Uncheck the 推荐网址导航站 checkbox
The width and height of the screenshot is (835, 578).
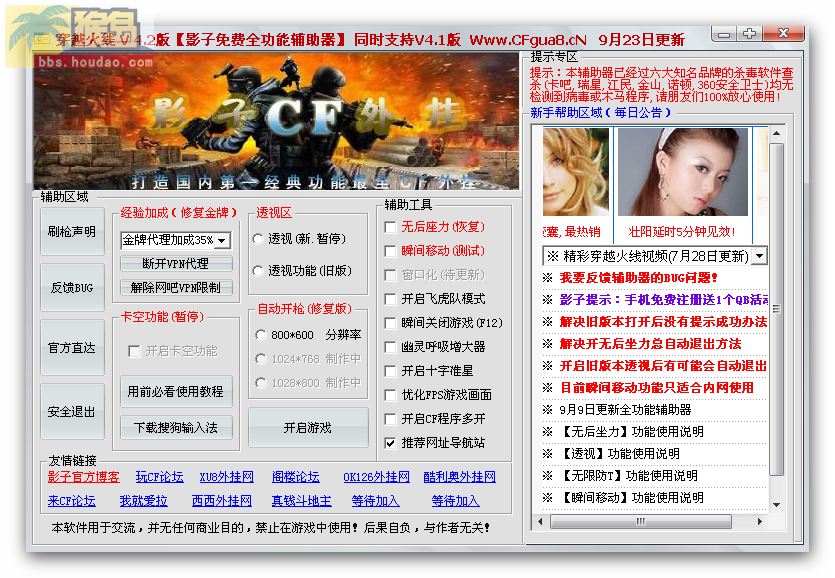(x=390, y=443)
